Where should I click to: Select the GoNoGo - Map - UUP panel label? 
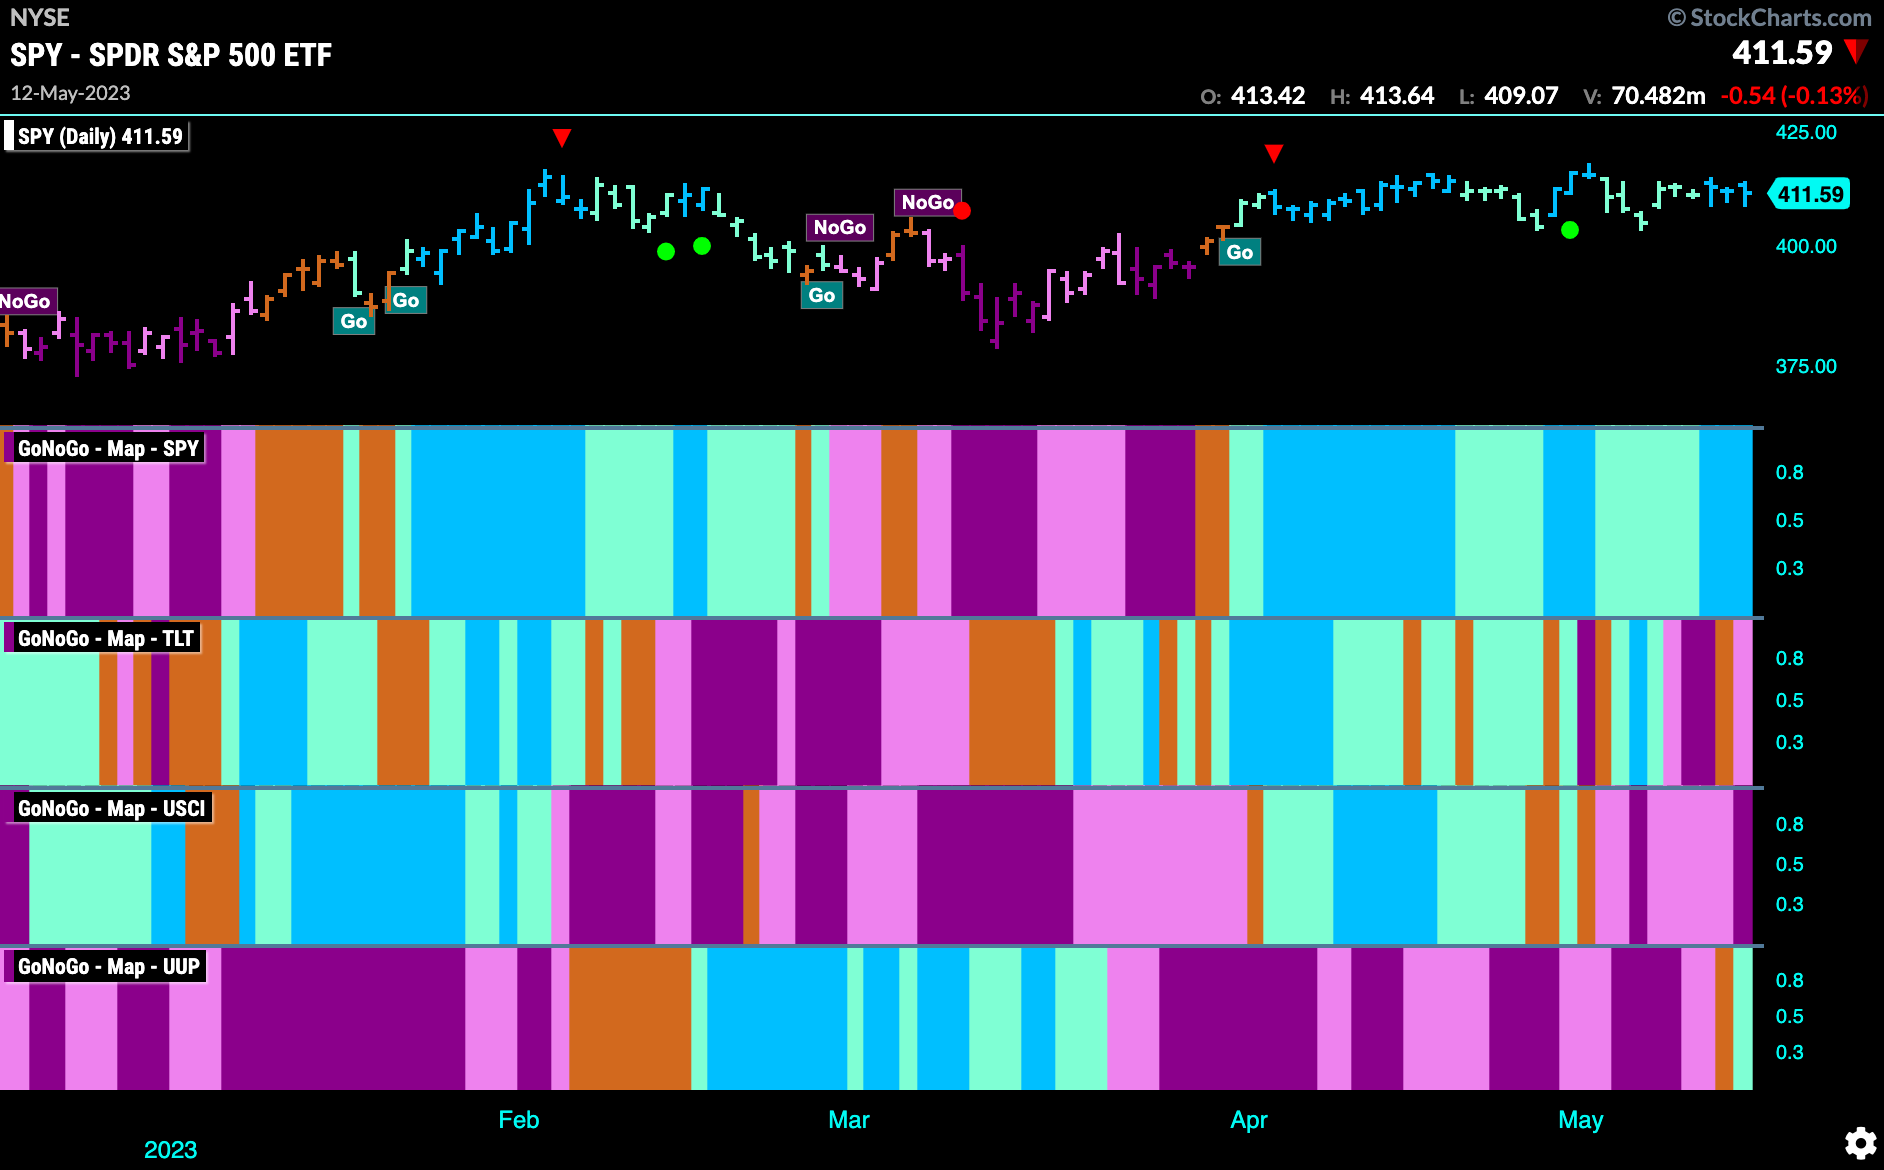(106, 966)
